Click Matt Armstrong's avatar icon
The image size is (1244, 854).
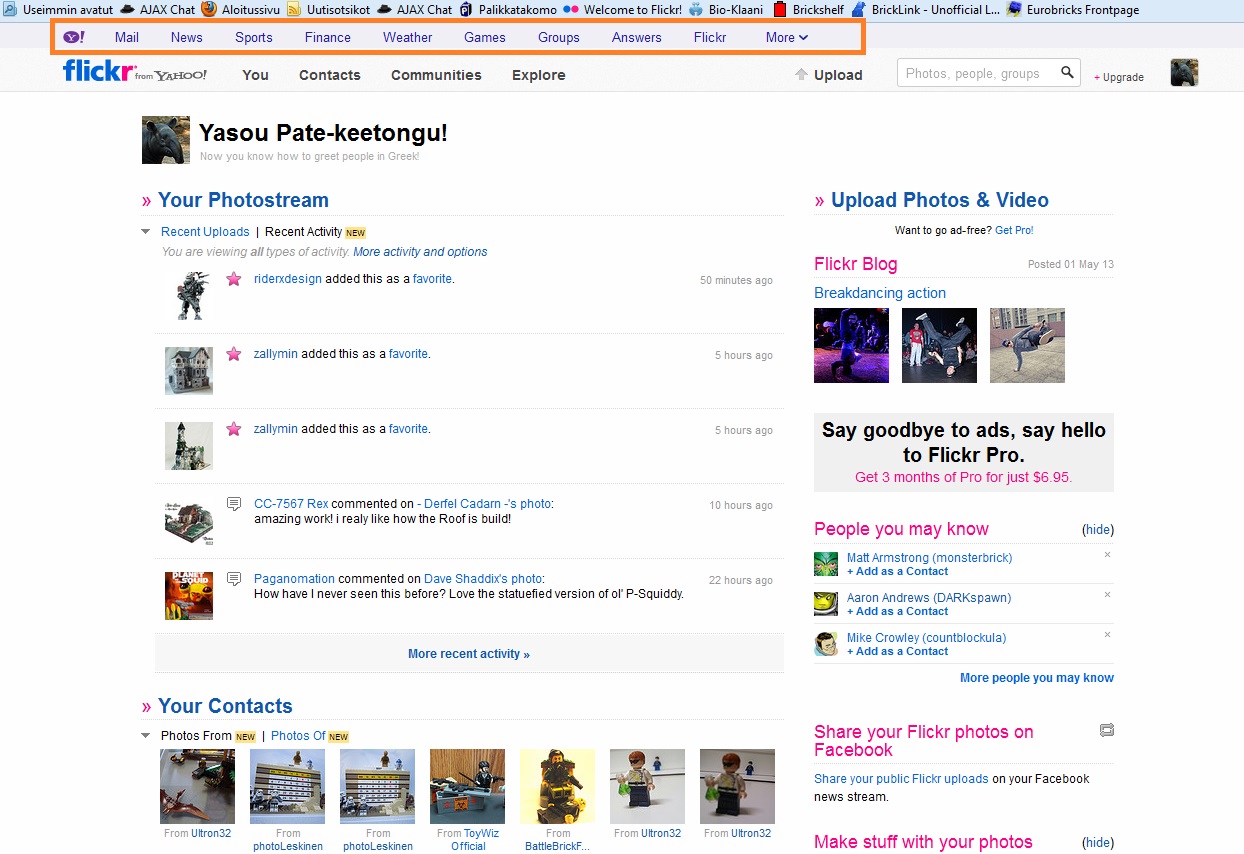(x=826, y=563)
